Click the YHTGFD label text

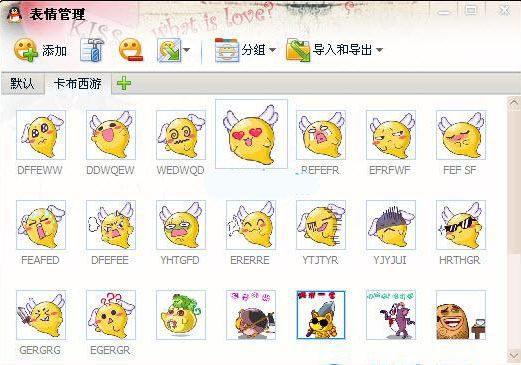180,260
